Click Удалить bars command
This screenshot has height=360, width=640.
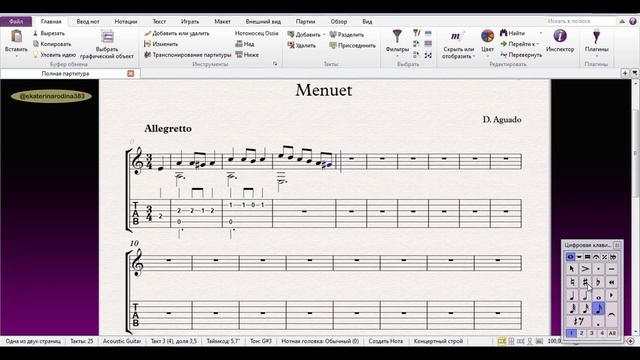(x=302, y=45)
